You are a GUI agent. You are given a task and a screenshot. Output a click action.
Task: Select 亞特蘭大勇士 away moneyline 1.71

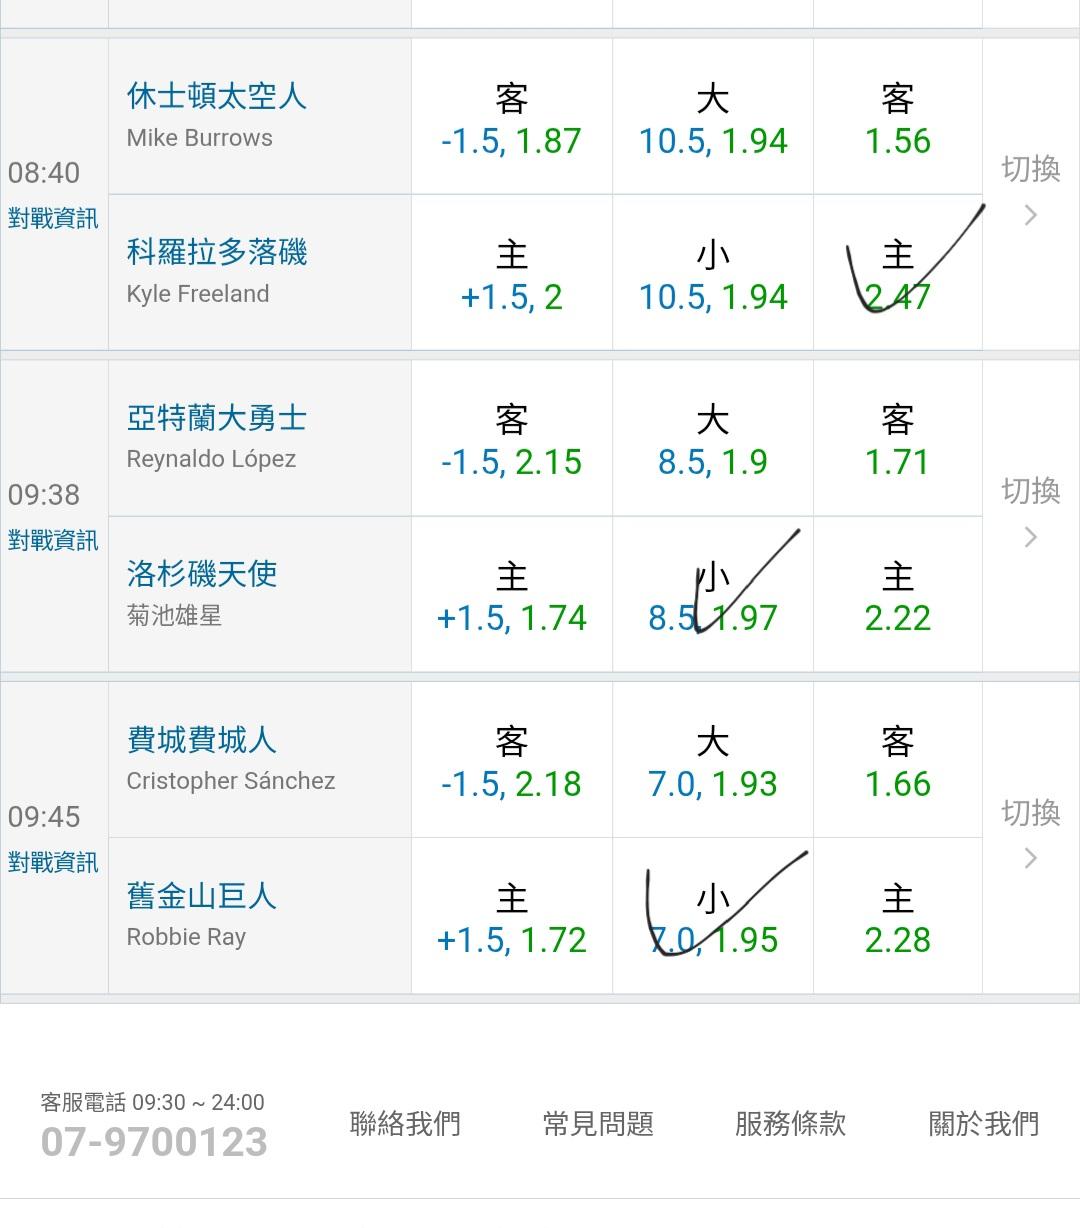coord(897,441)
